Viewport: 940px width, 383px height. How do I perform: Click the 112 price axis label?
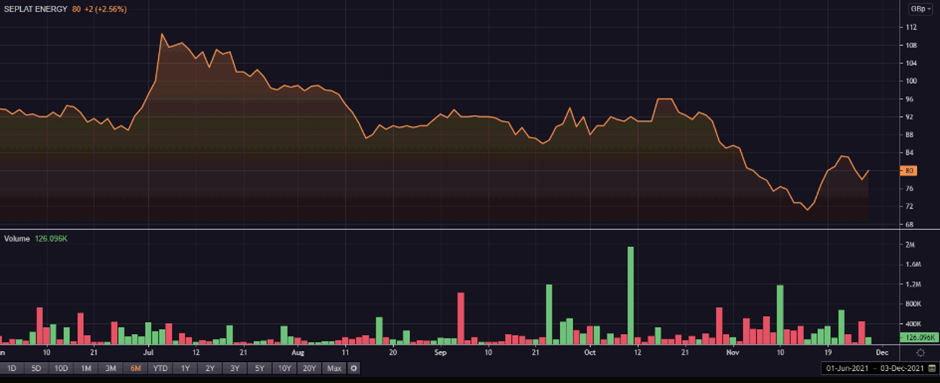[911, 28]
